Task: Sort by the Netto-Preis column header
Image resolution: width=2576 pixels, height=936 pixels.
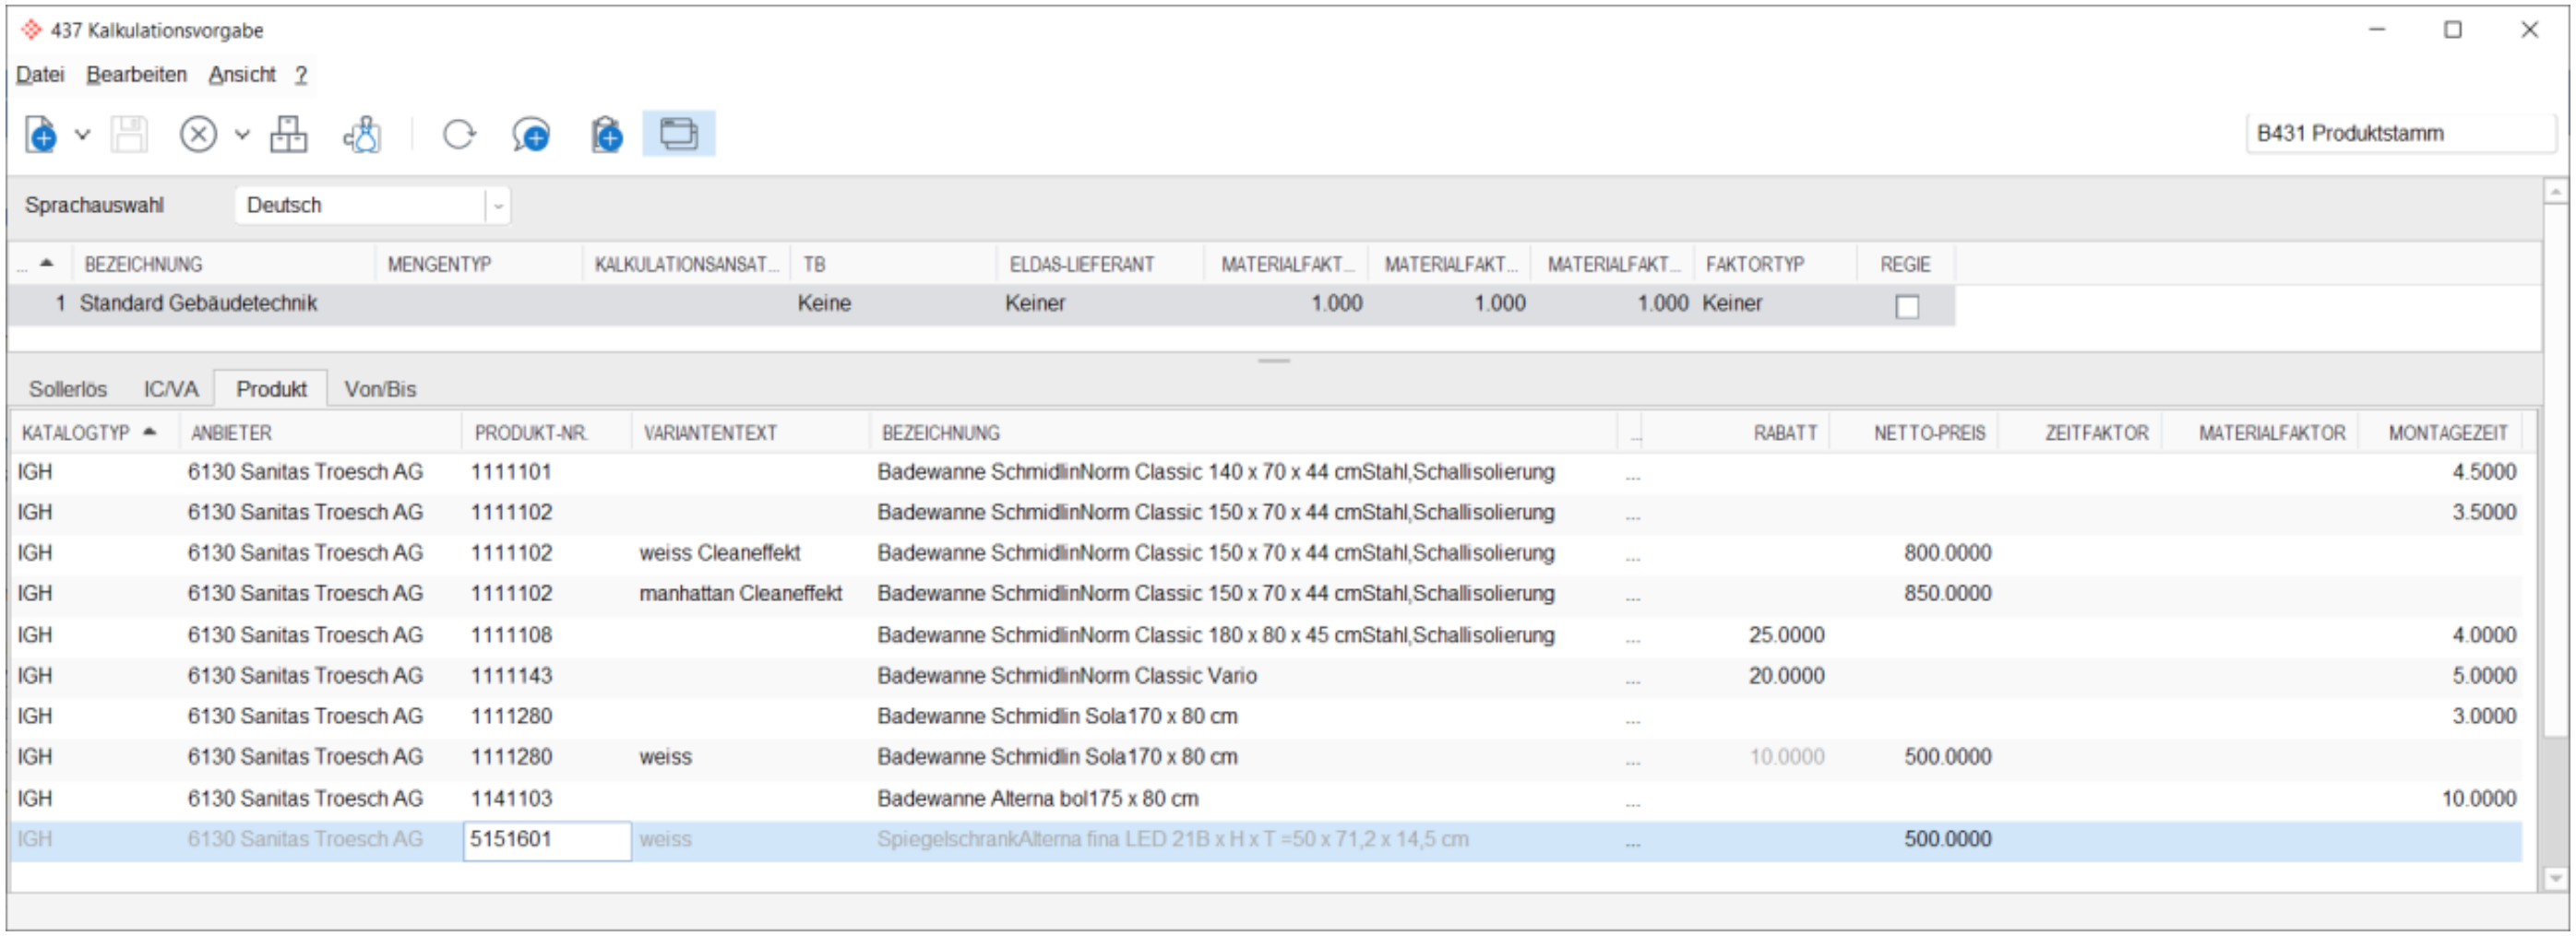Action: 1928,433
